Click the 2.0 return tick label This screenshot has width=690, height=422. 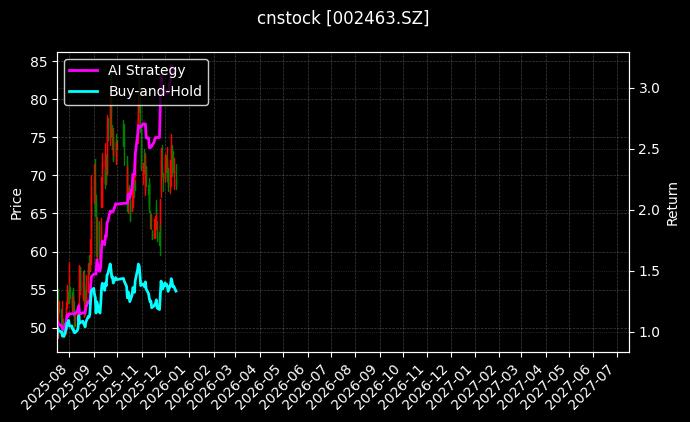(650, 210)
